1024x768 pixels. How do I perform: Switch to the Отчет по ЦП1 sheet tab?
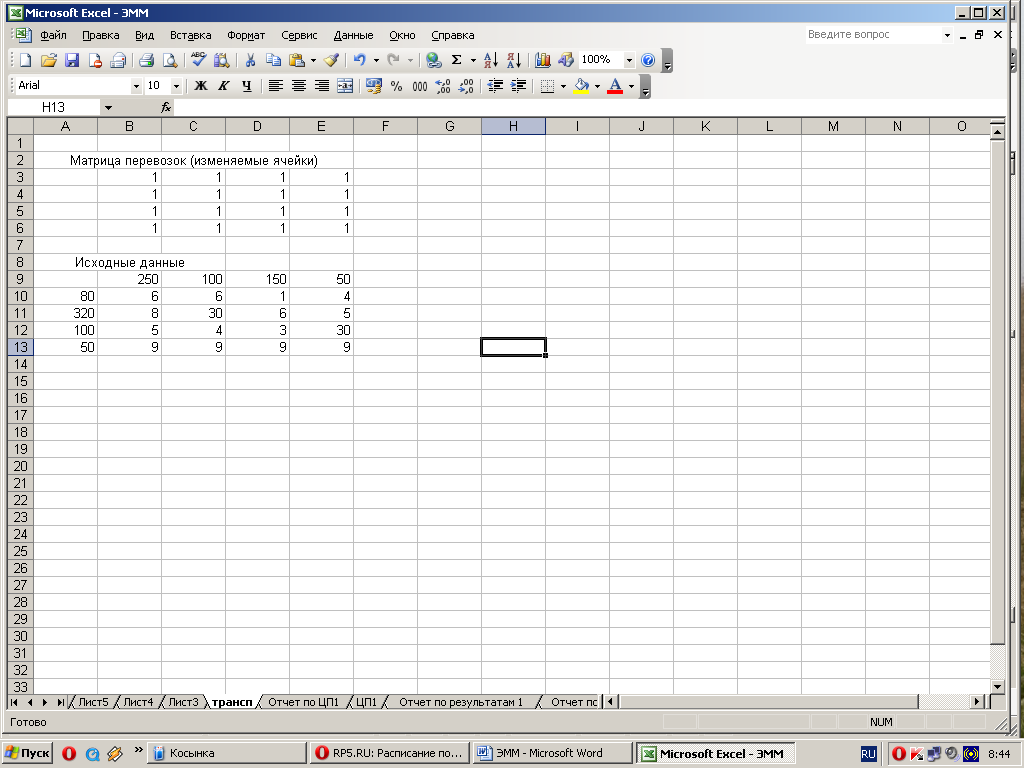[304, 702]
